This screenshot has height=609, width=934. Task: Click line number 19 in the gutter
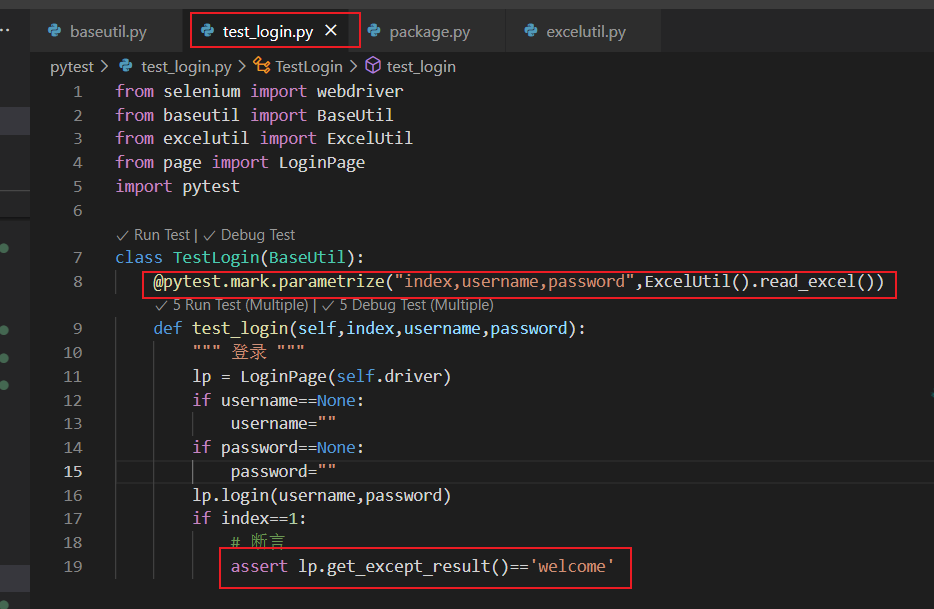coord(73,567)
